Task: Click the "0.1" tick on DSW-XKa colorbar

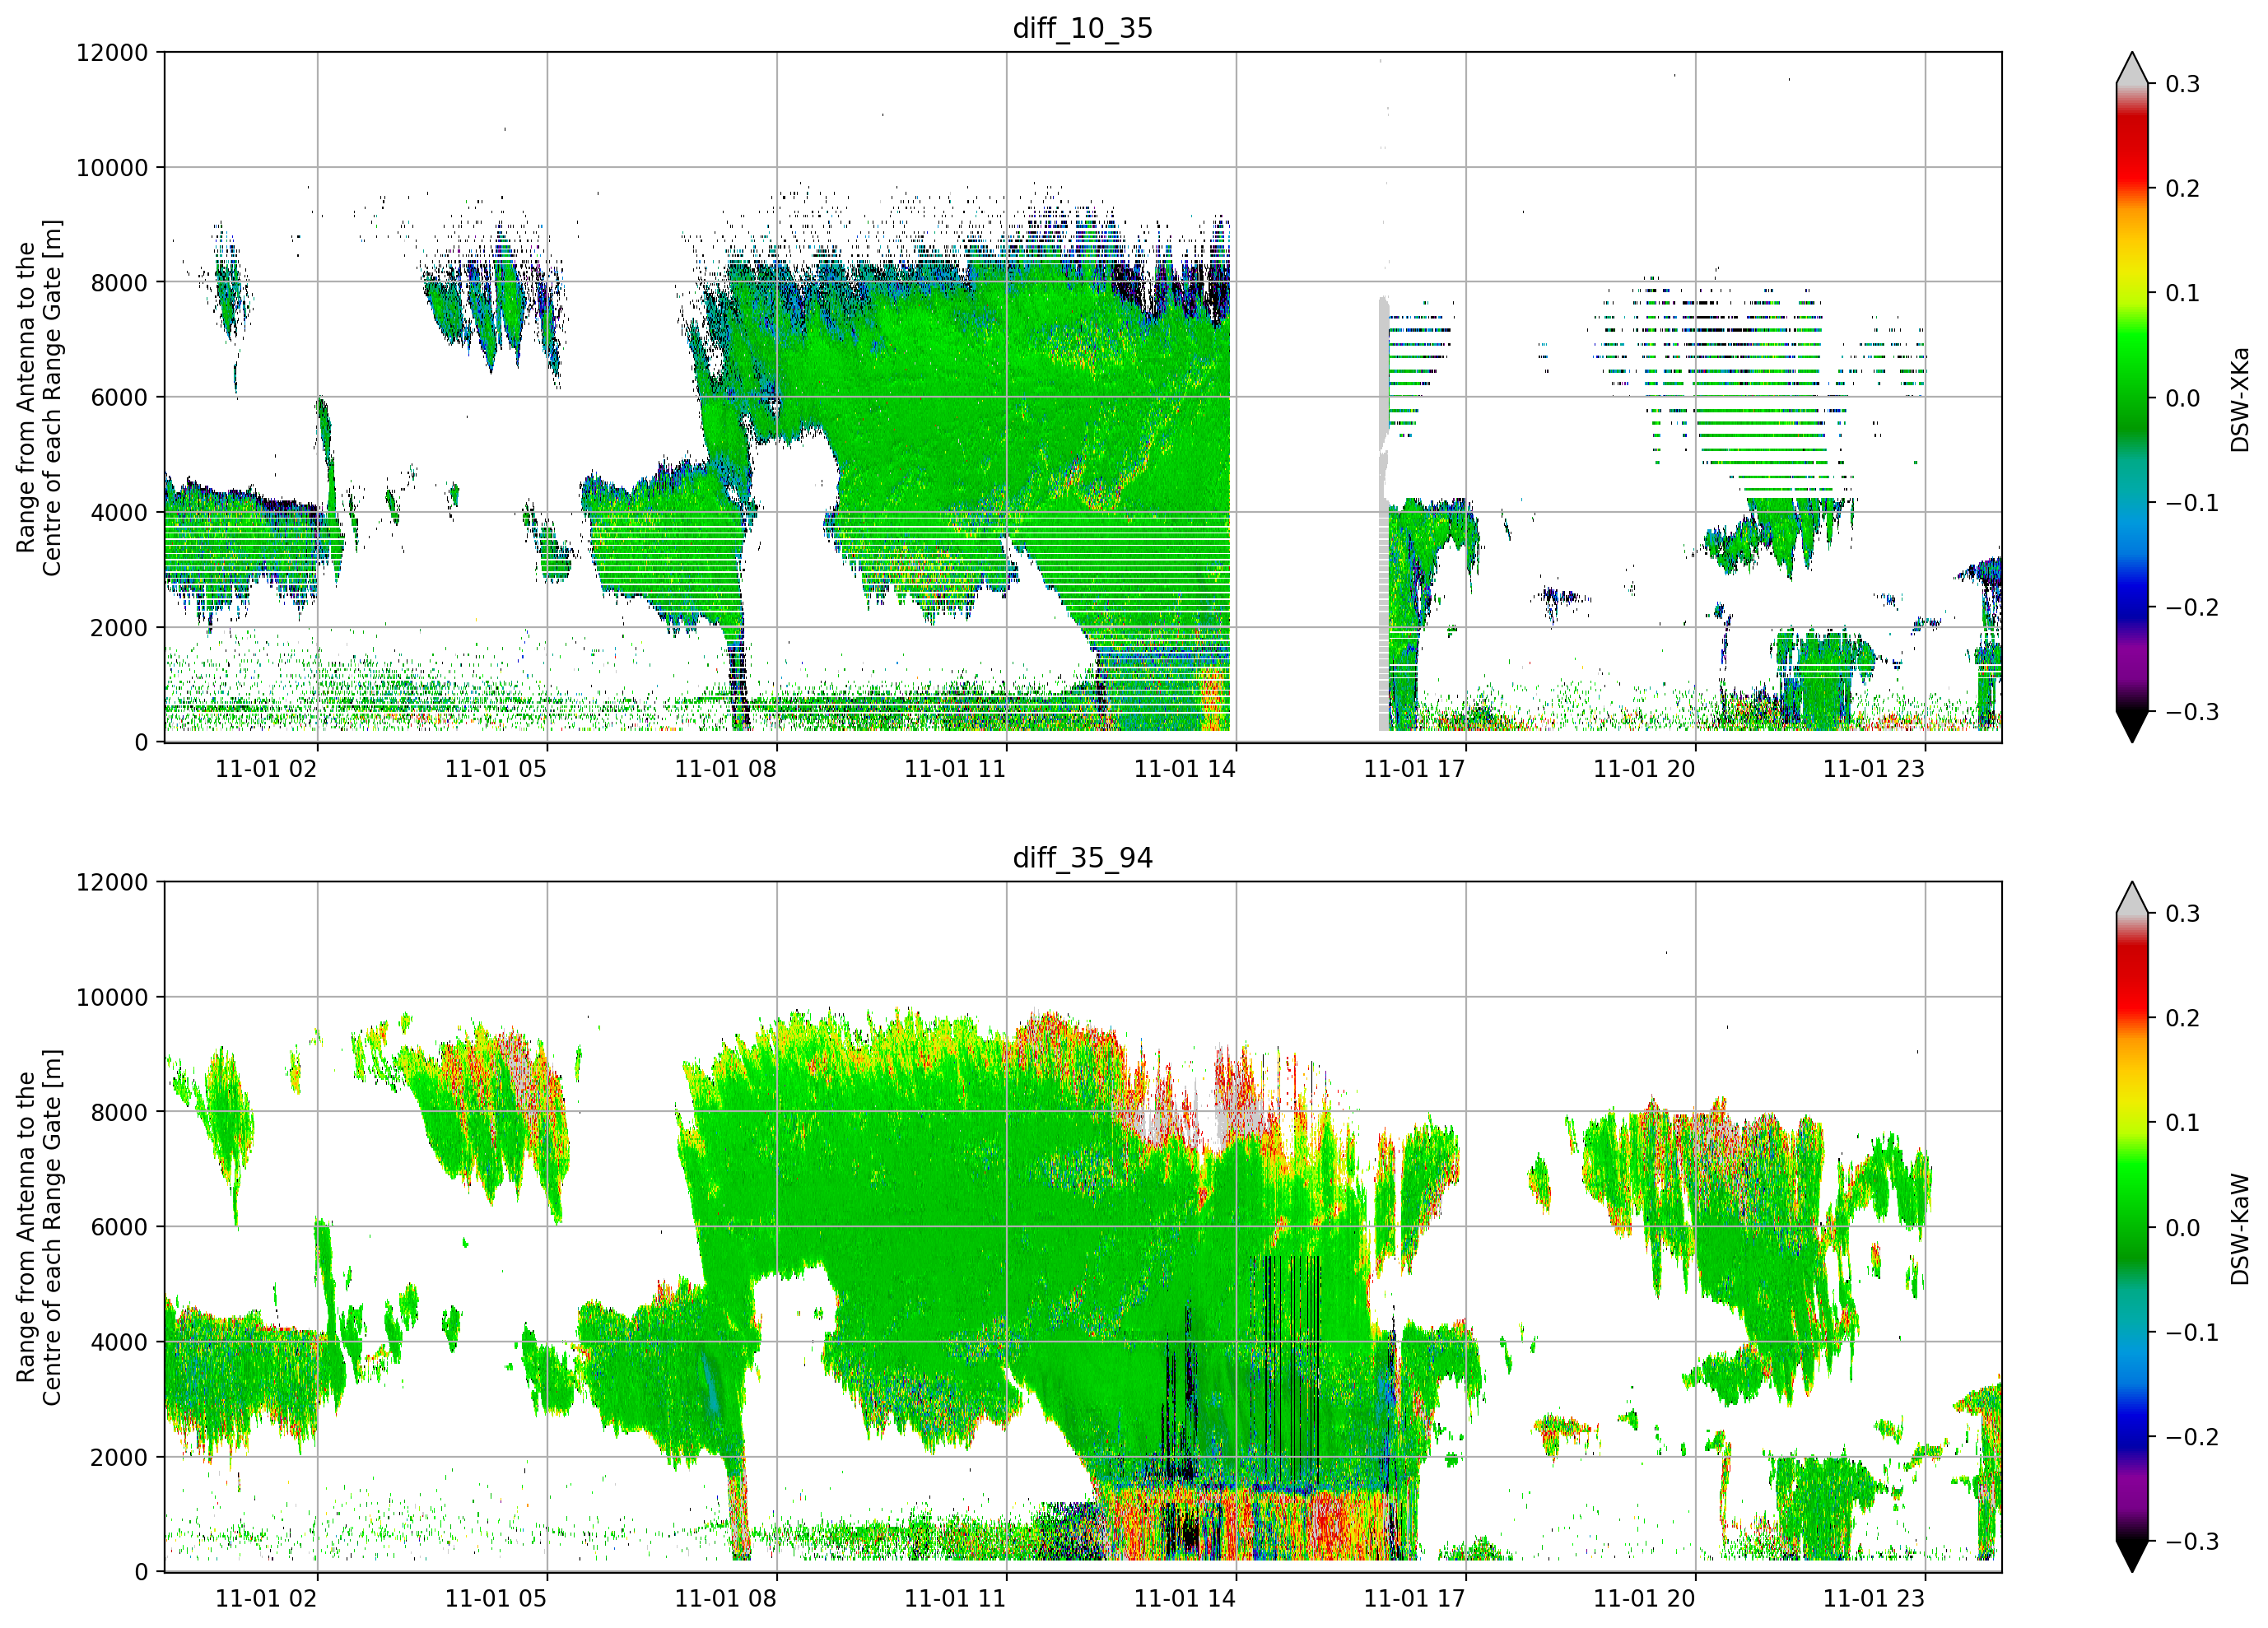Action: tap(2182, 294)
